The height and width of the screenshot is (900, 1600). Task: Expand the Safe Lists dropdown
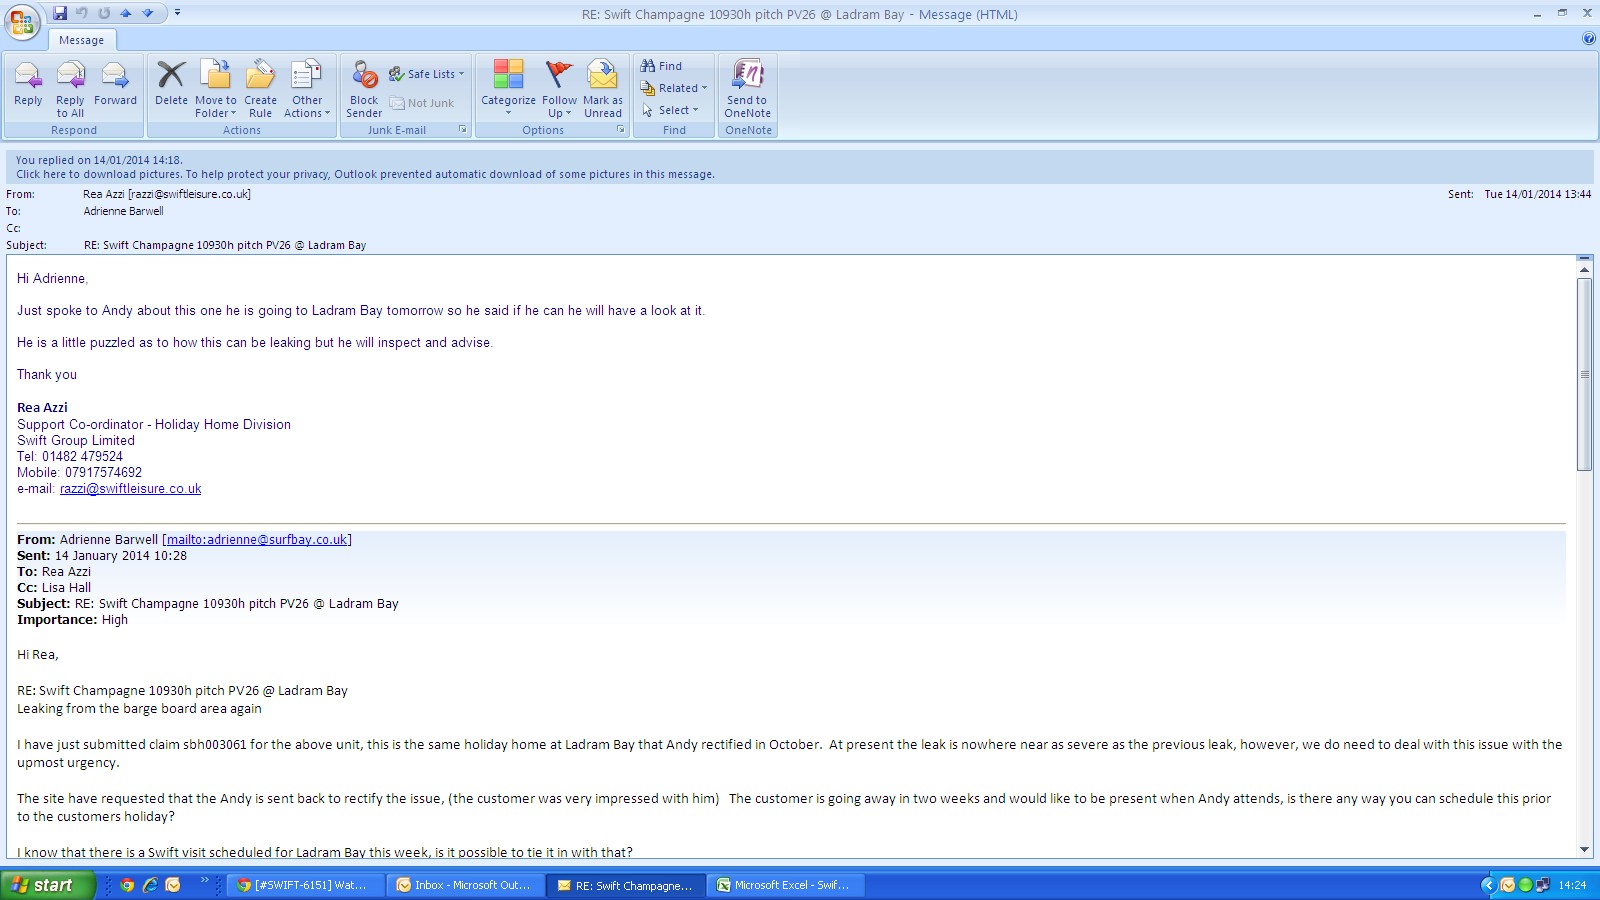[x=427, y=74]
